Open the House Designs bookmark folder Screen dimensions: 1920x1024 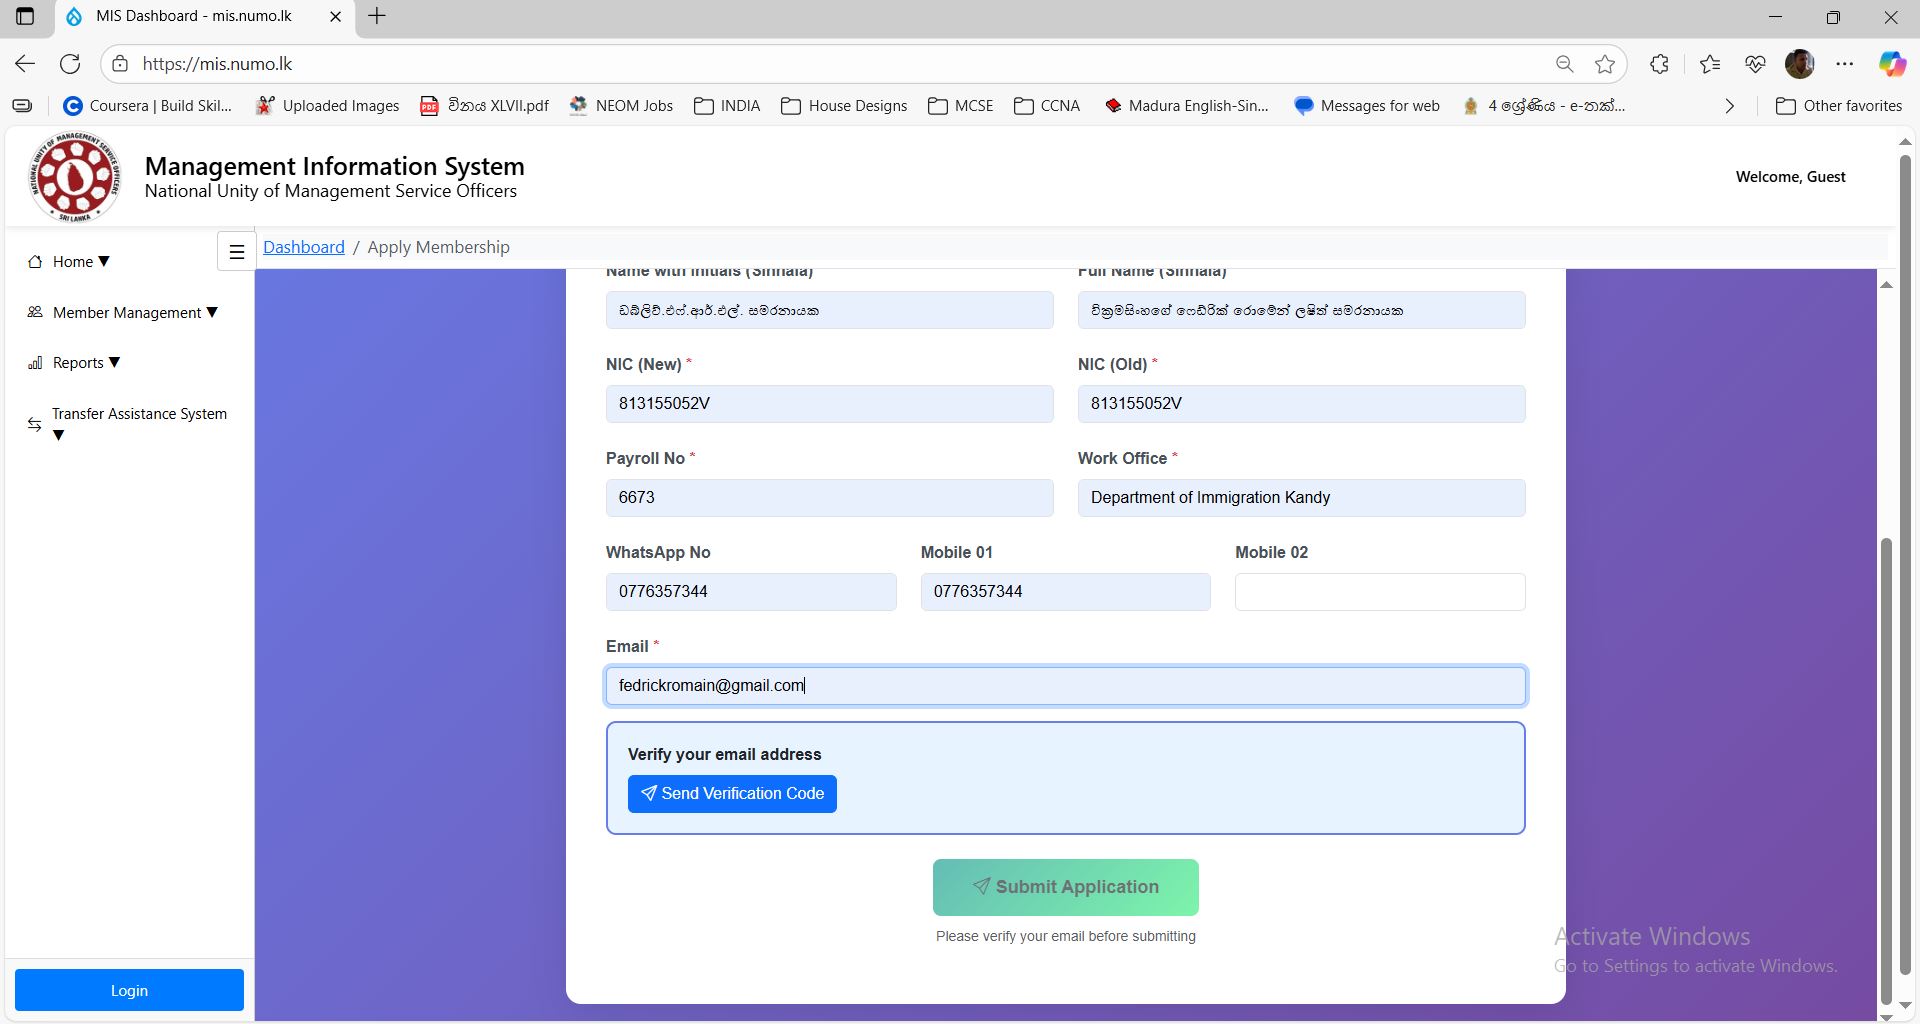pyautogui.click(x=844, y=106)
